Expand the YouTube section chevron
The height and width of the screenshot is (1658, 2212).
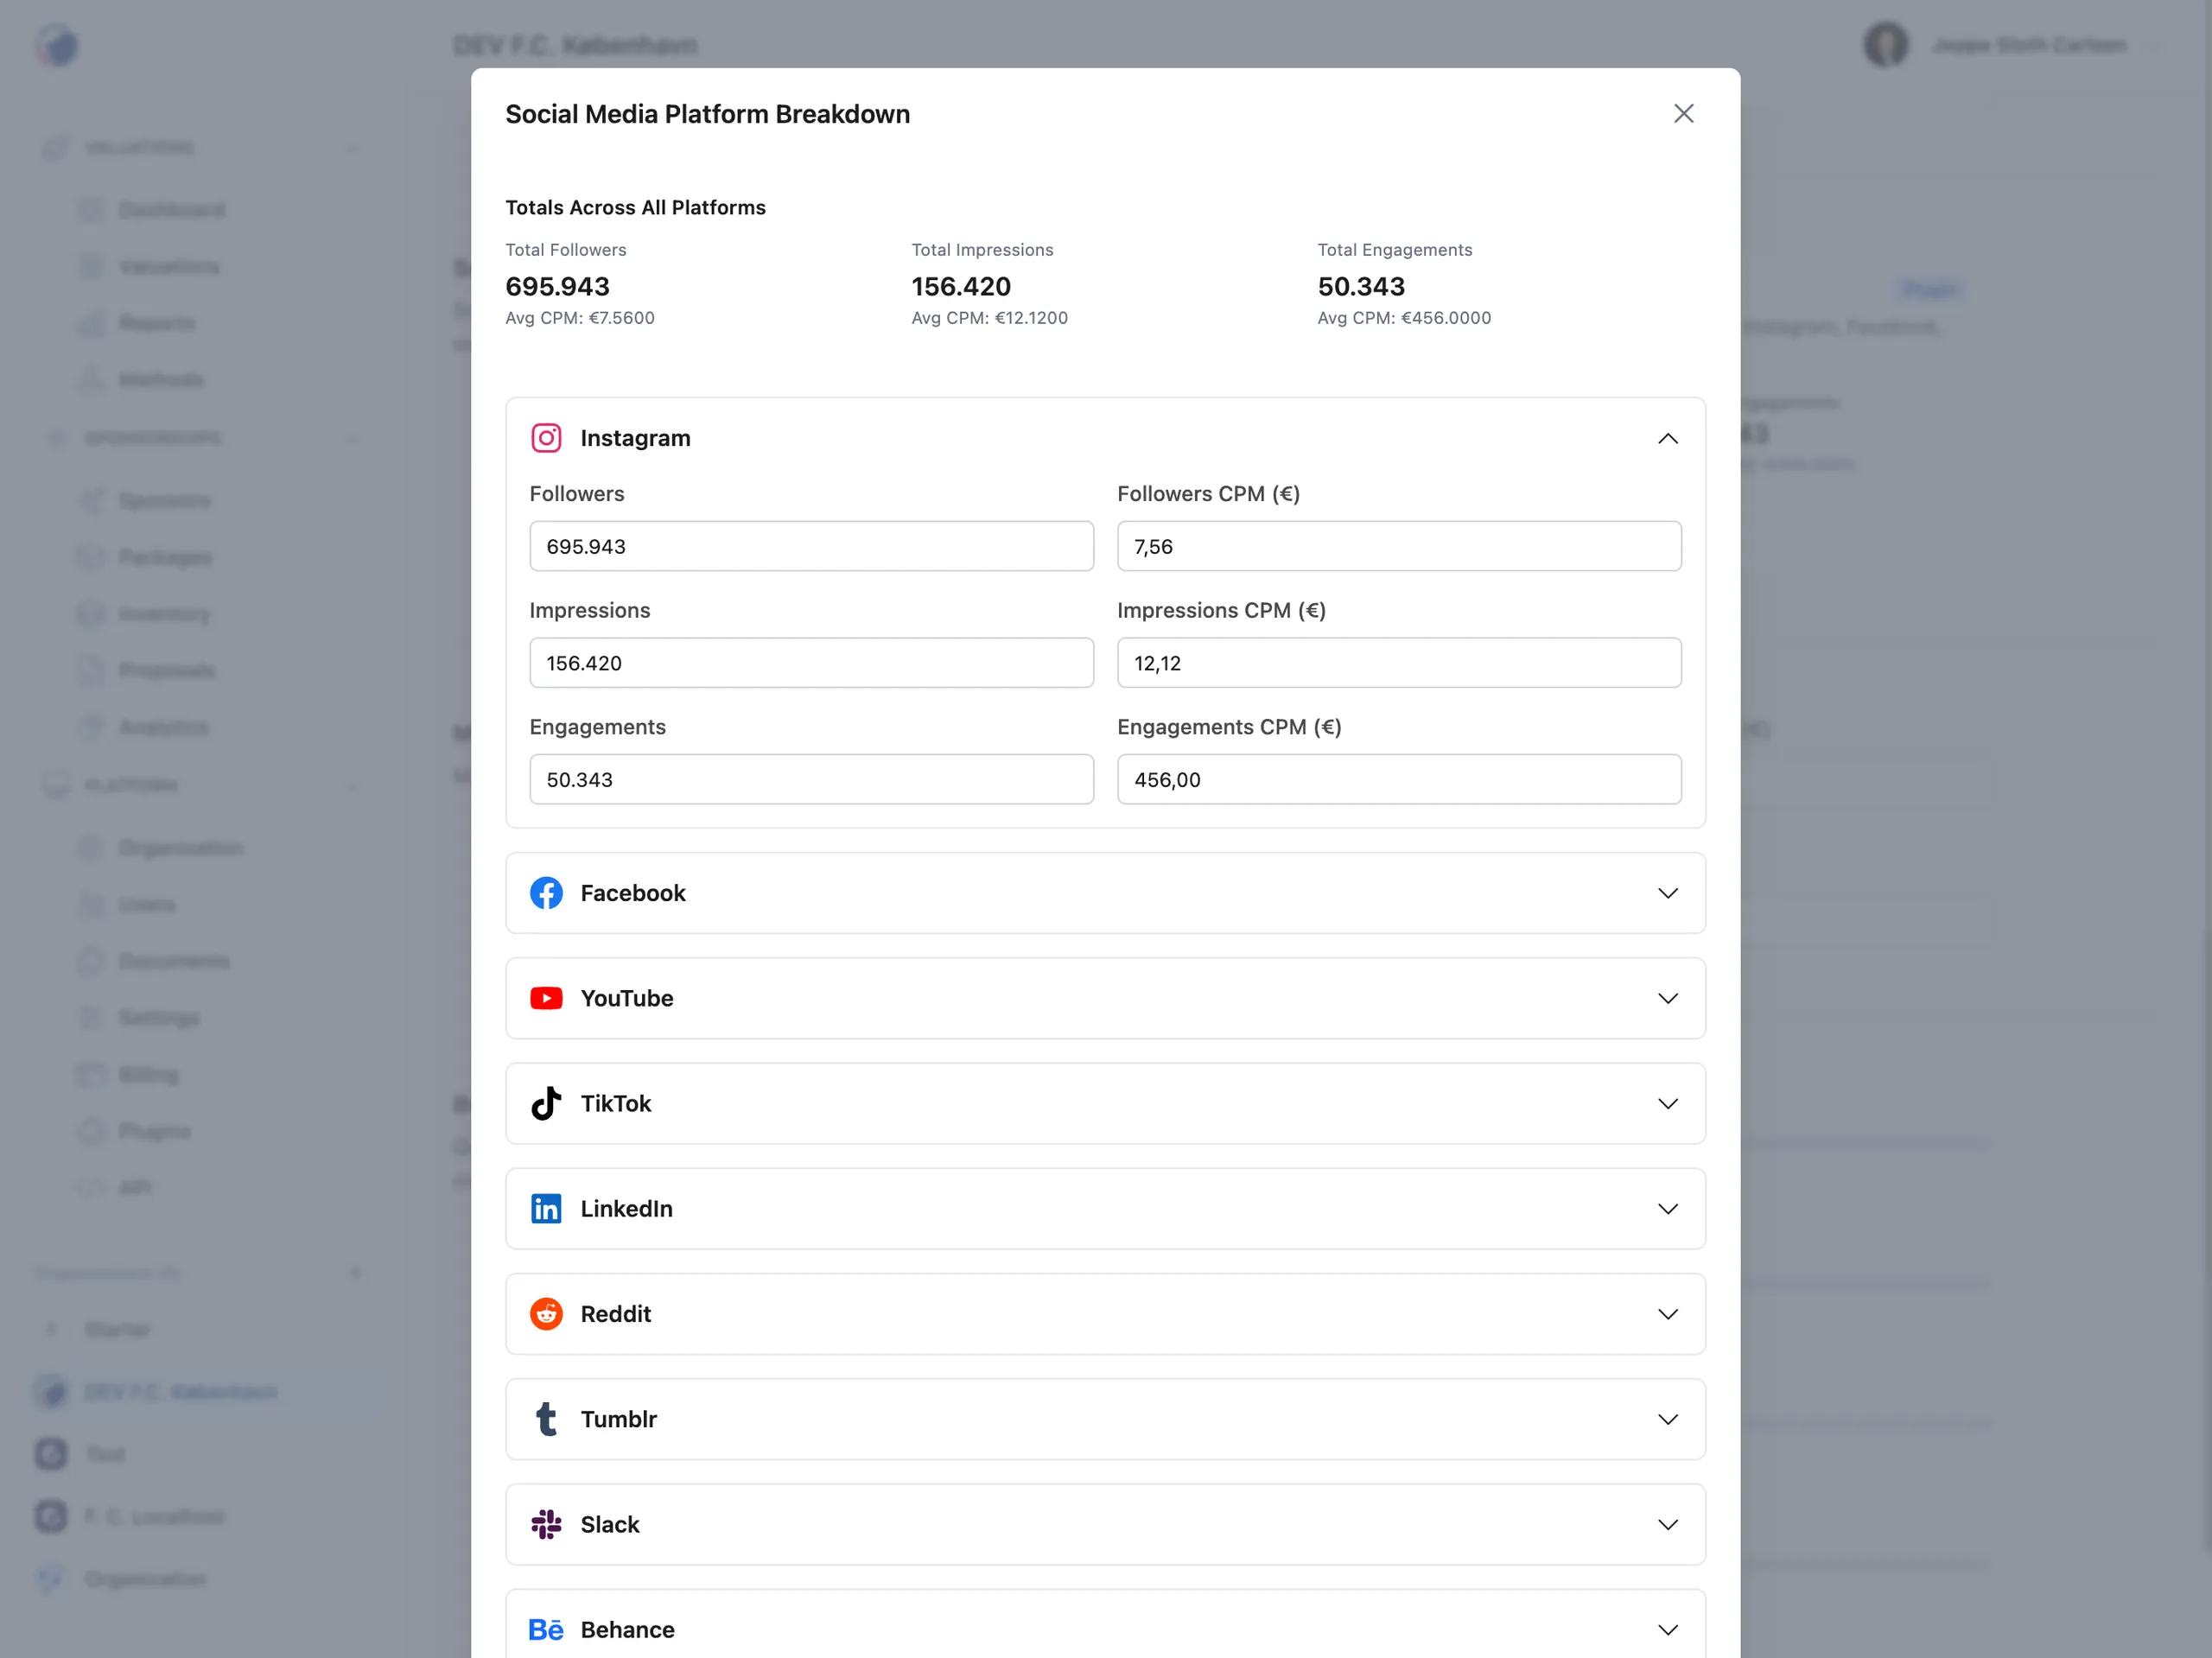[x=1667, y=998]
